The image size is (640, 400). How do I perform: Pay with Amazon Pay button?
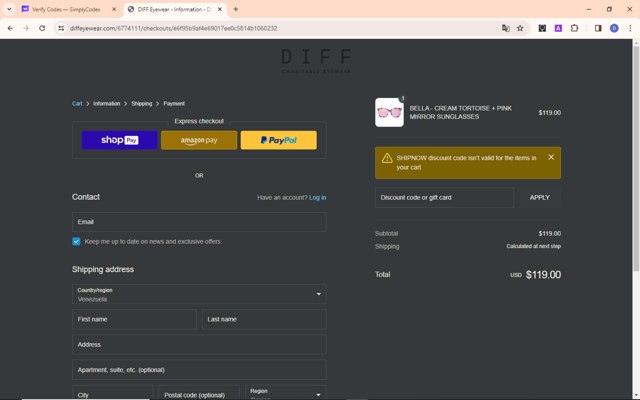pyautogui.click(x=199, y=140)
